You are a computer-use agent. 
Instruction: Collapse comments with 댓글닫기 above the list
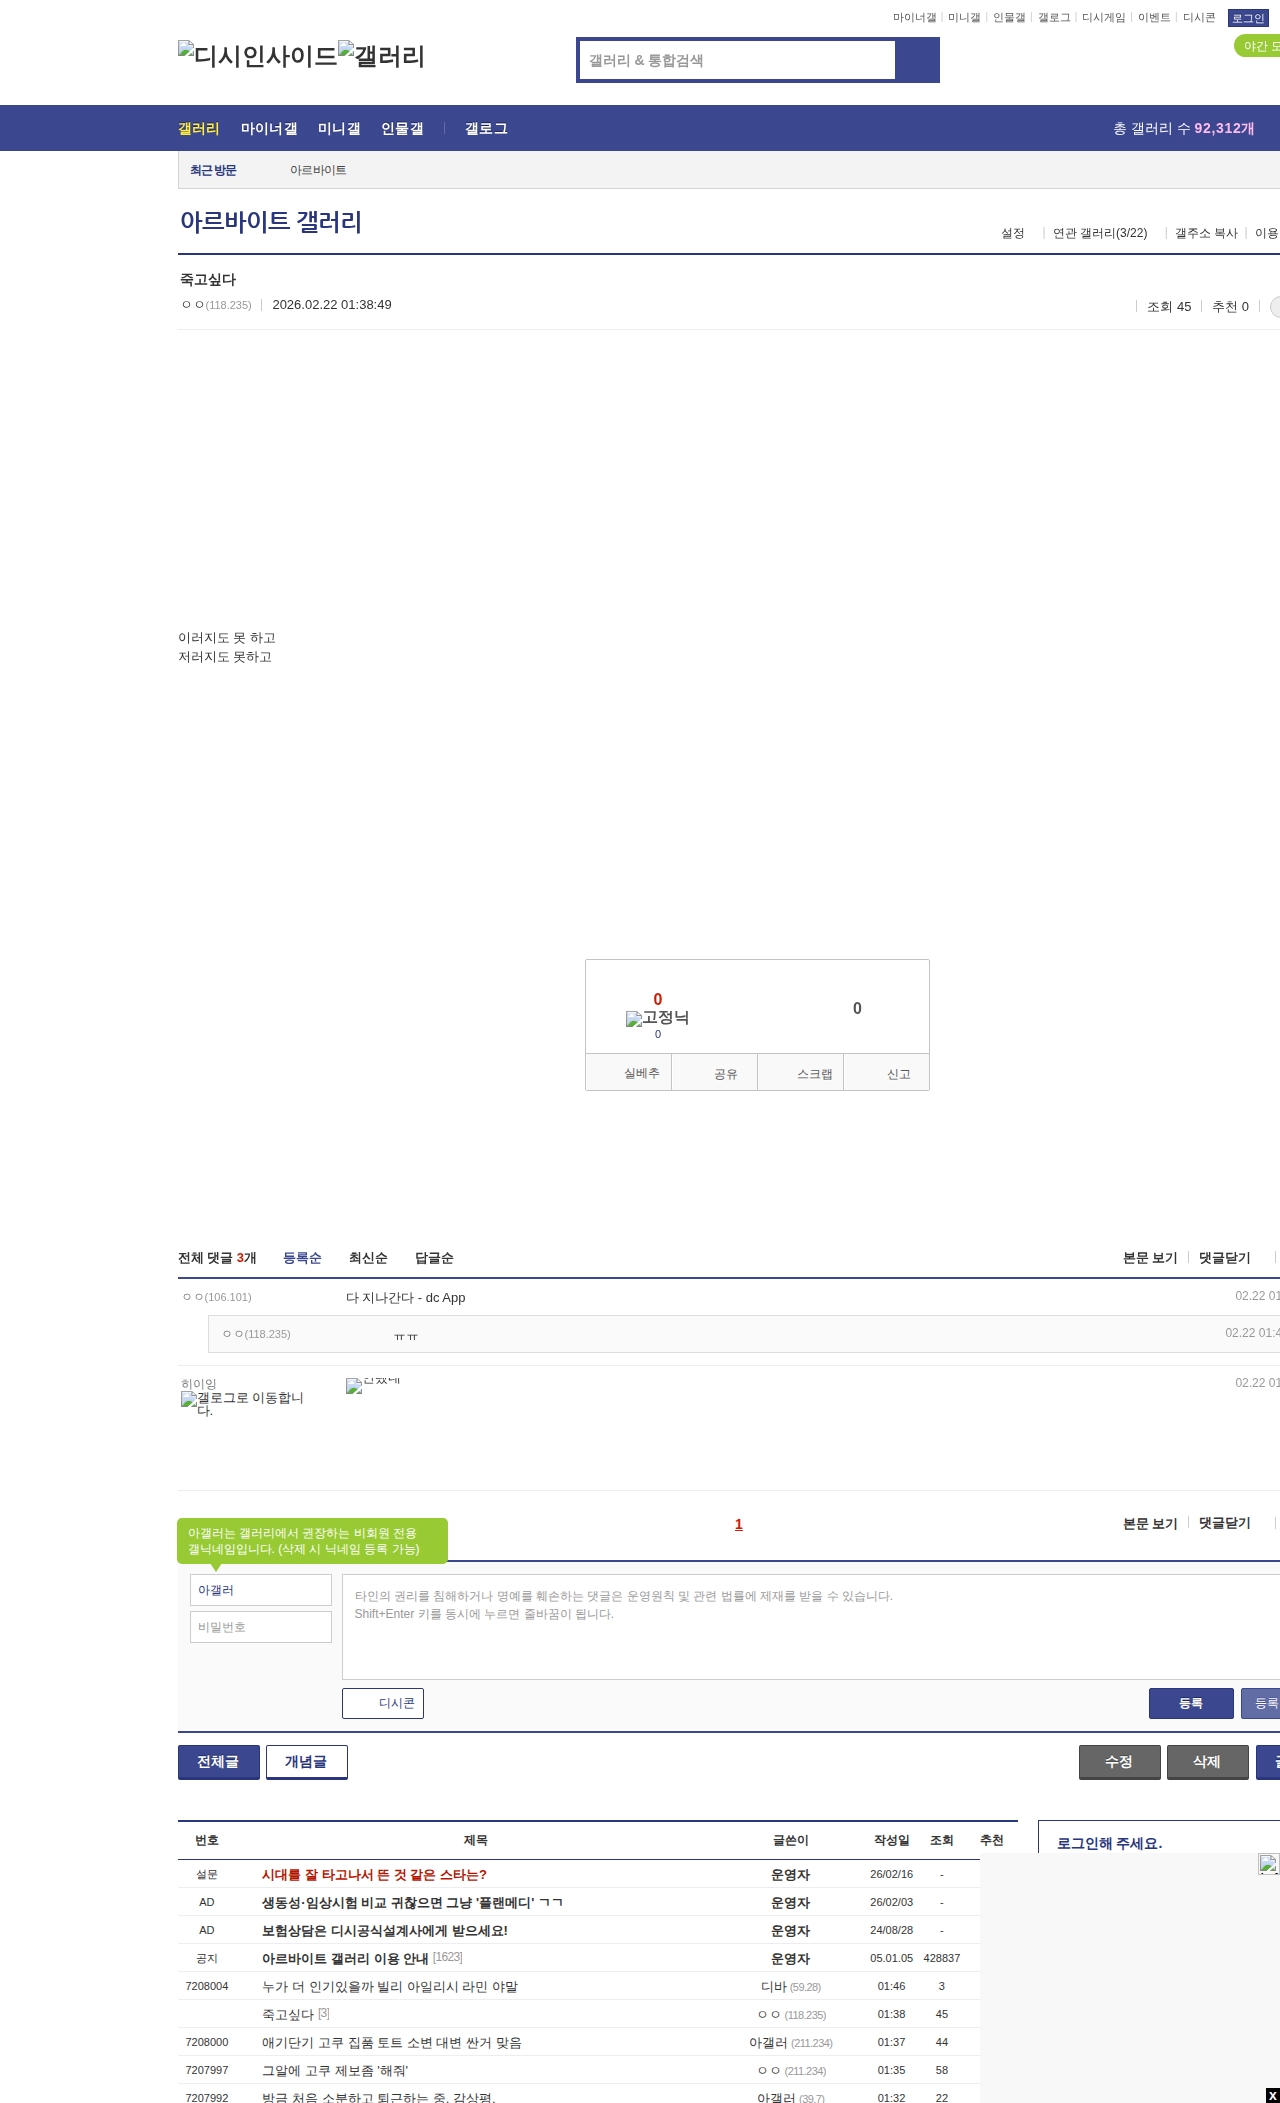(x=1225, y=1258)
